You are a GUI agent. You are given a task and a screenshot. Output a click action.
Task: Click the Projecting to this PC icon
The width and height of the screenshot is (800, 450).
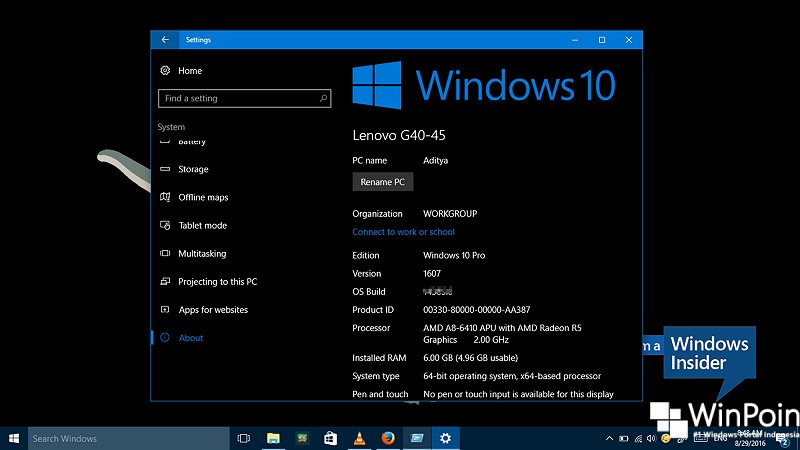(x=165, y=281)
